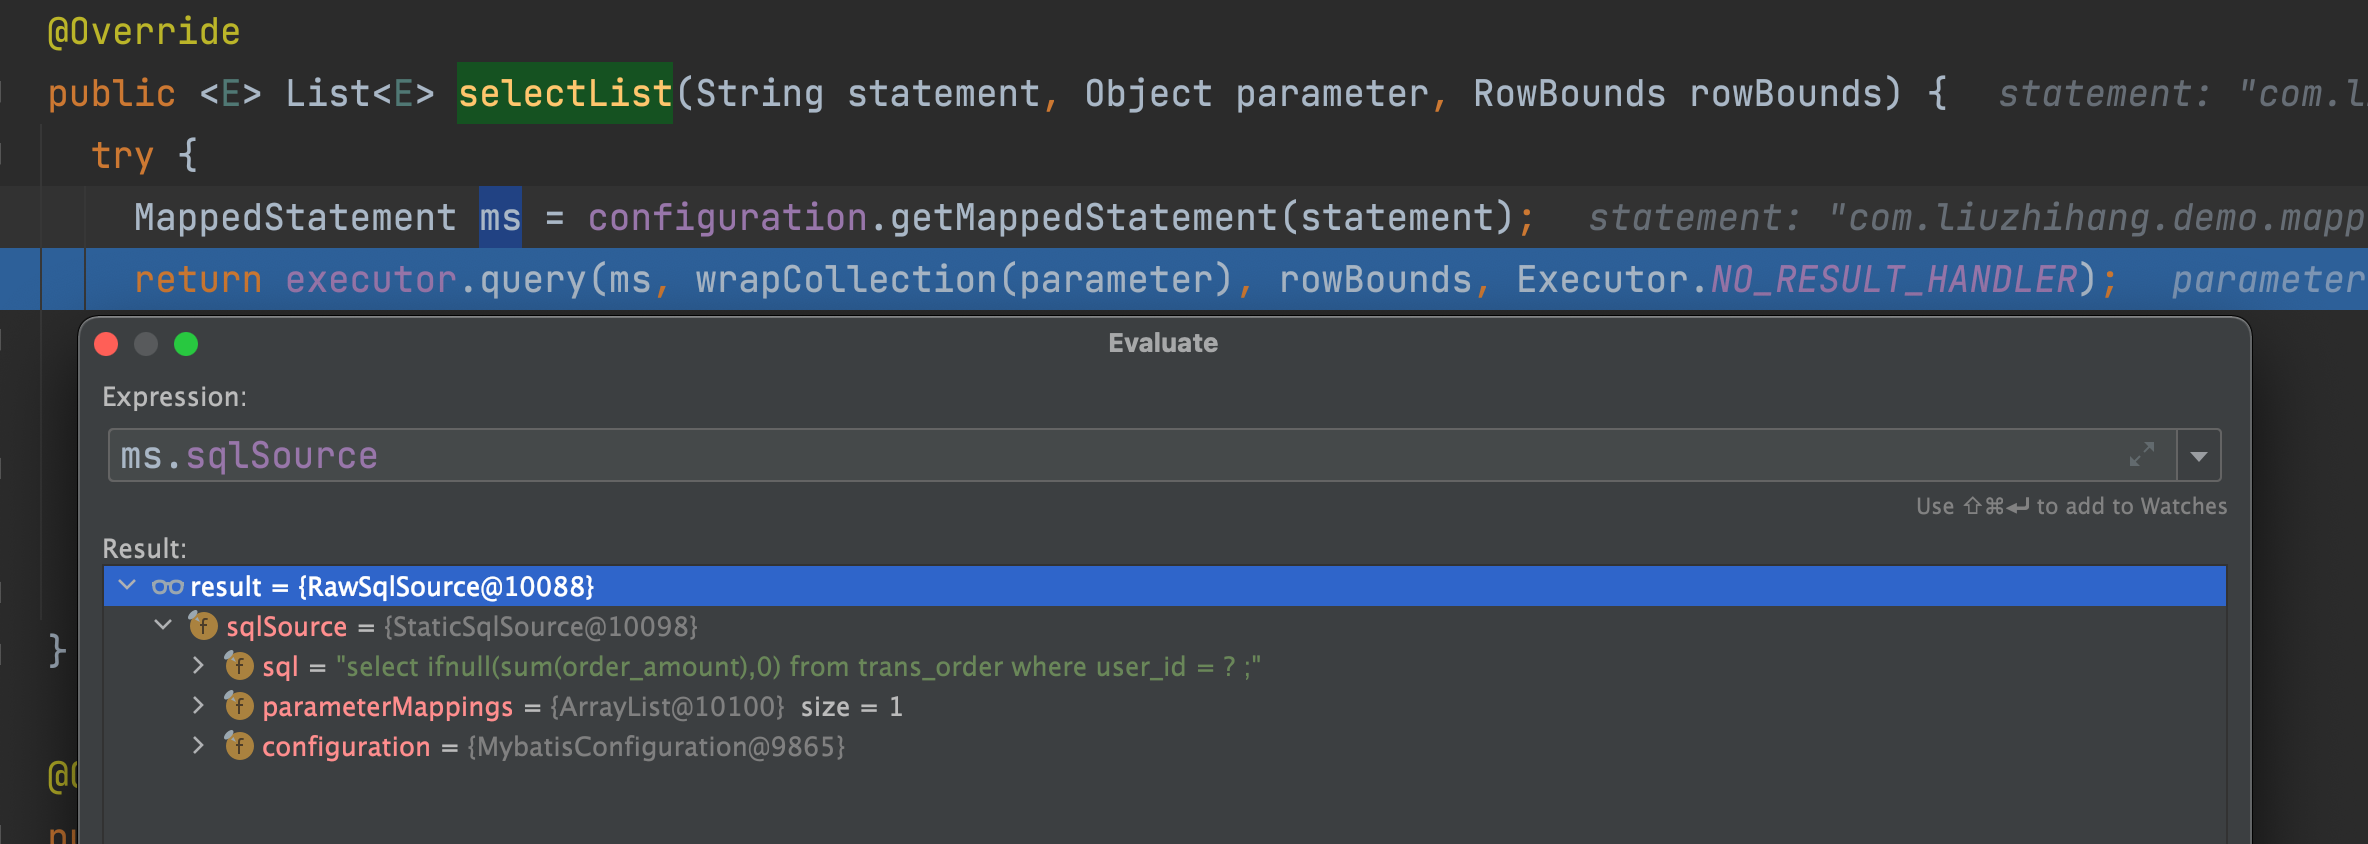Click the field icon next to parameterMappings
The width and height of the screenshot is (2368, 844).
click(239, 706)
